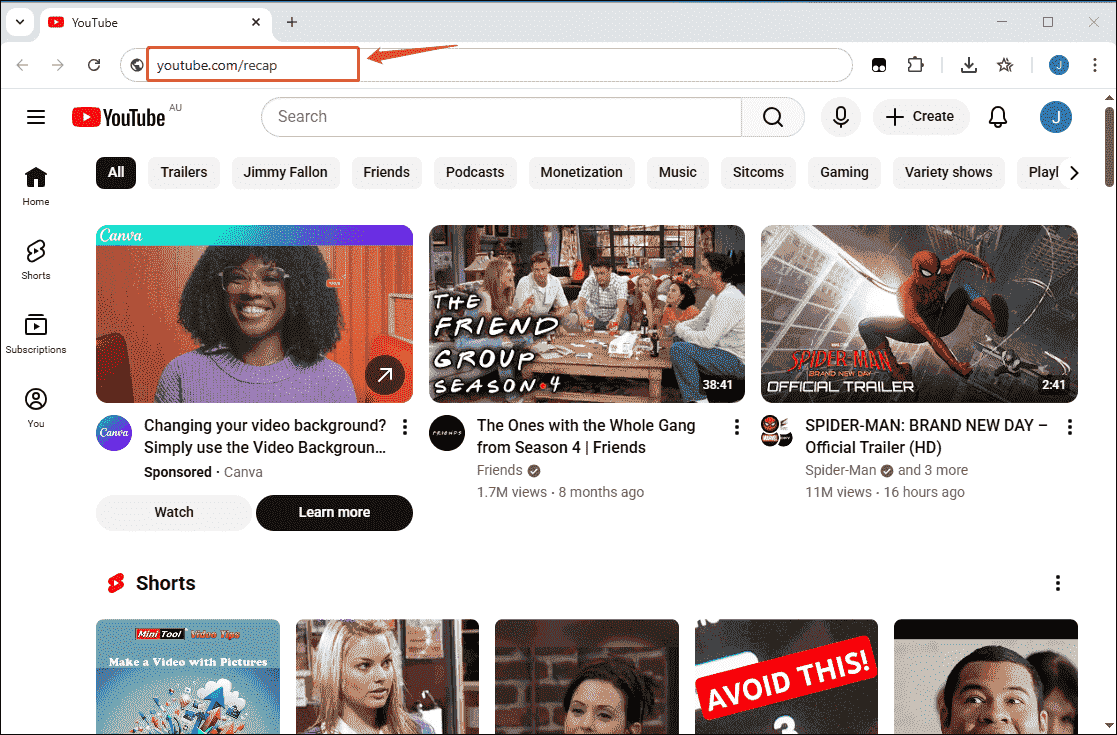1117x735 pixels.
Task: Toggle the Music filter chip
Action: tap(677, 172)
